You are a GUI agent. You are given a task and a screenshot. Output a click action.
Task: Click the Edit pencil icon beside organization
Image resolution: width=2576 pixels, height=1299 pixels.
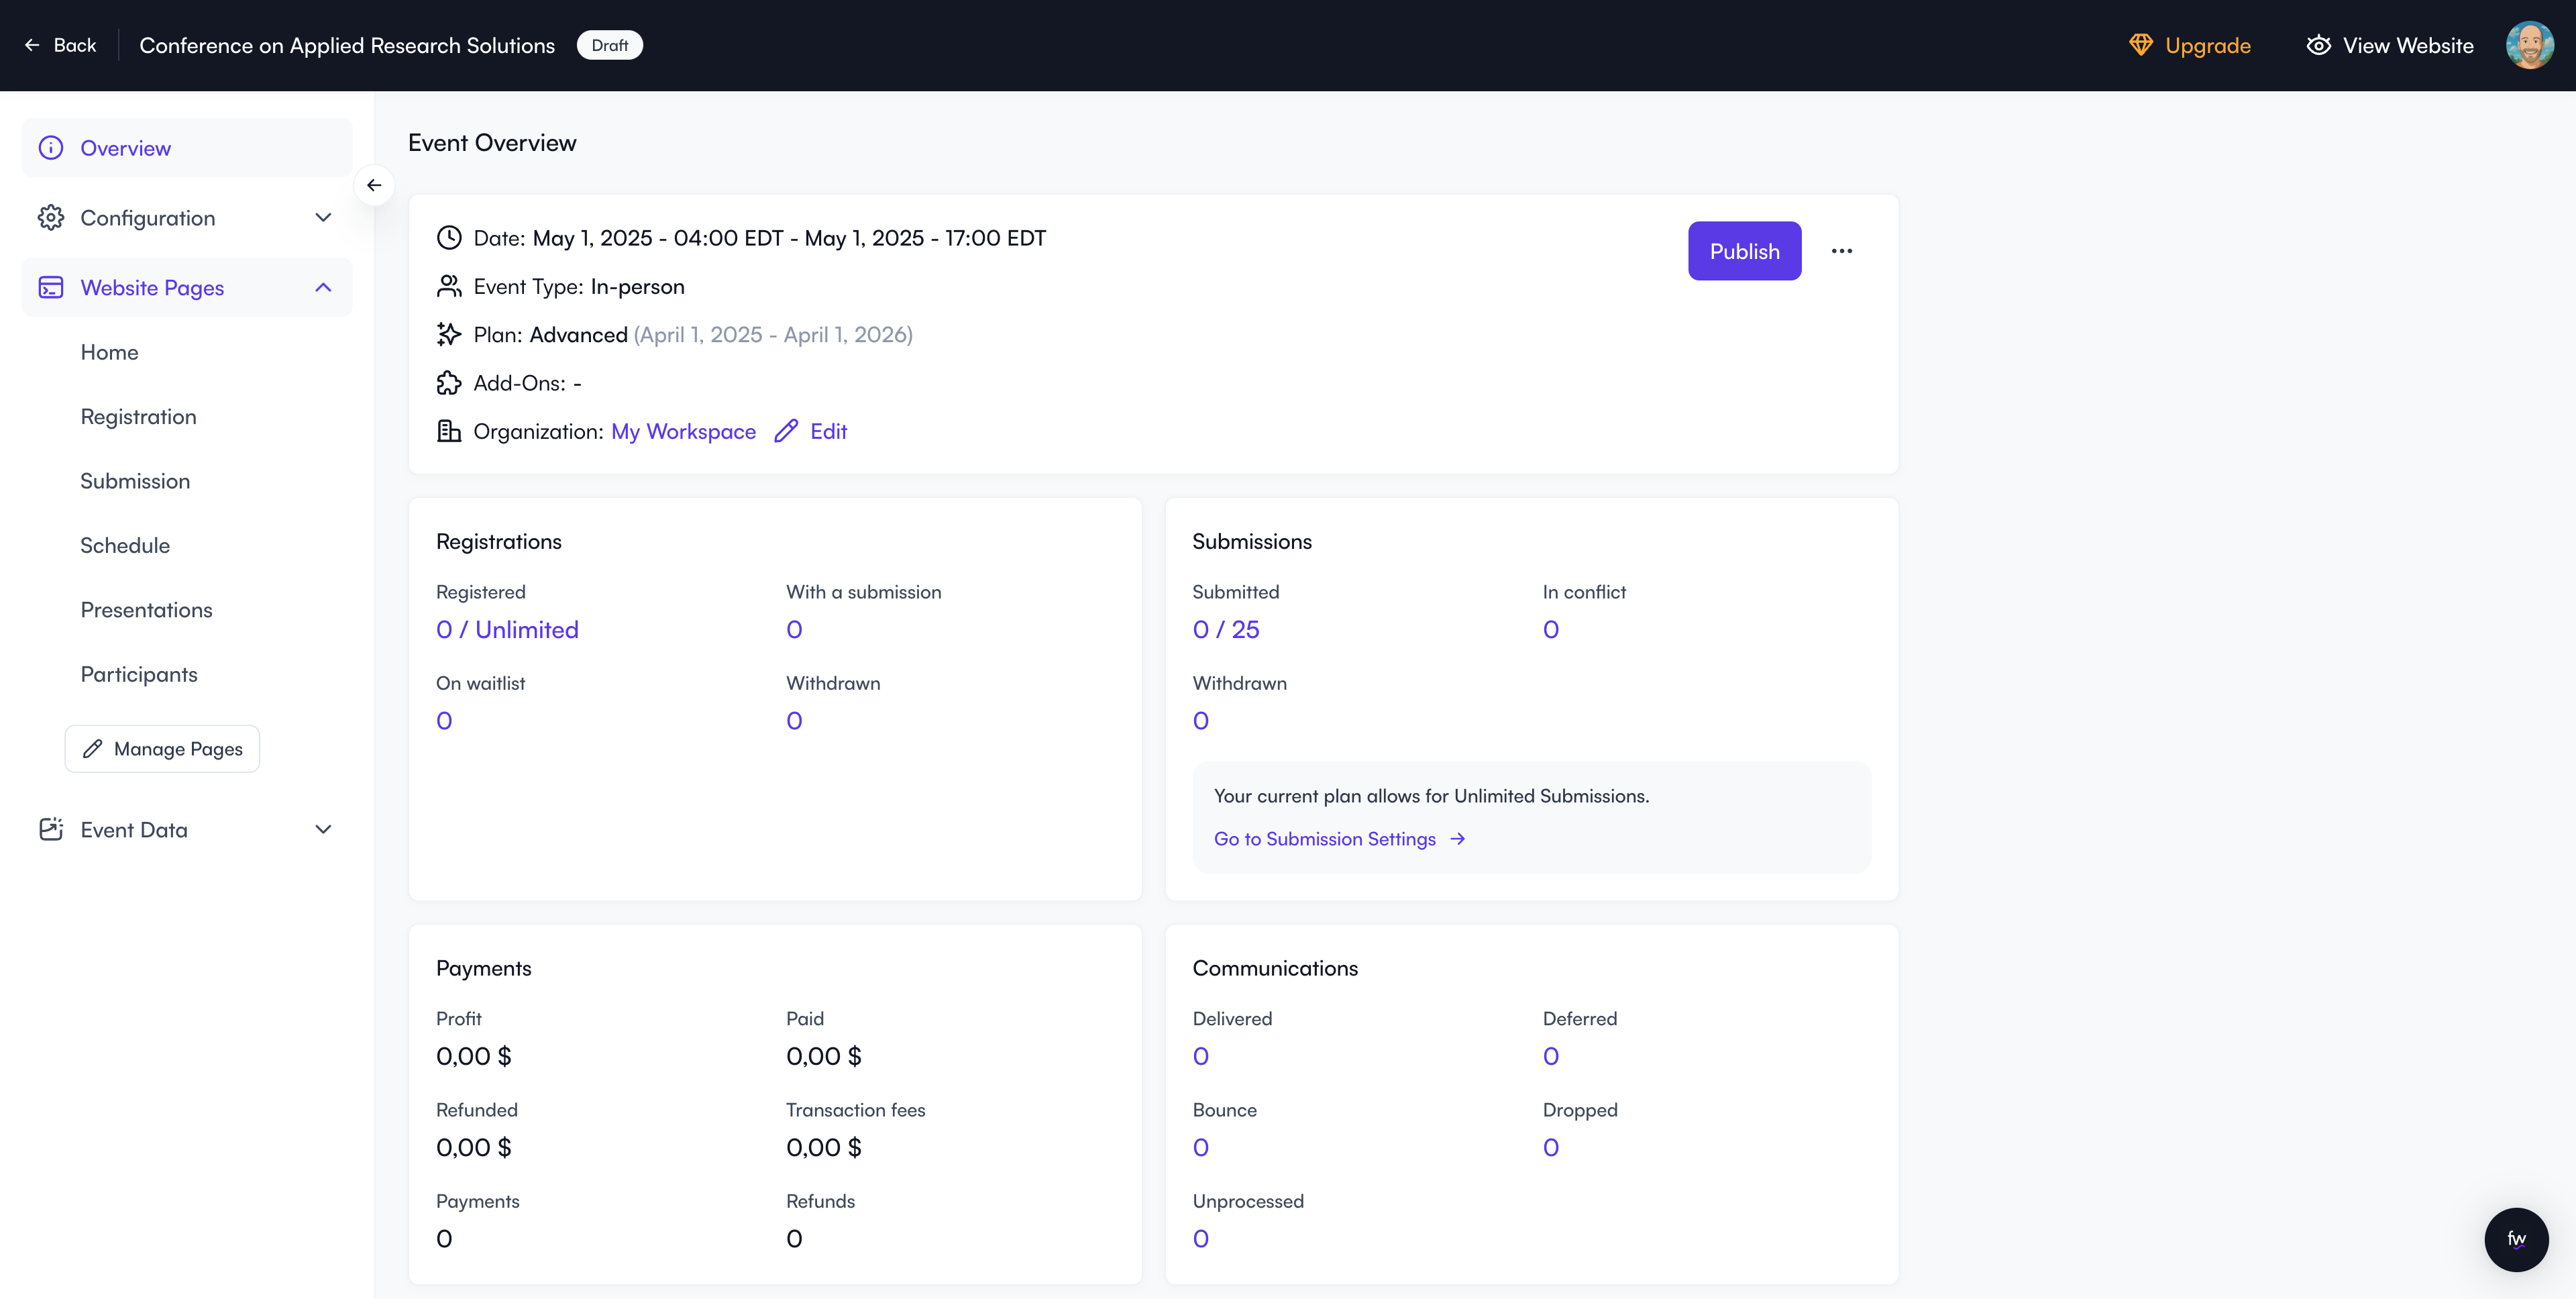pyautogui.click(x=786, y=431)
